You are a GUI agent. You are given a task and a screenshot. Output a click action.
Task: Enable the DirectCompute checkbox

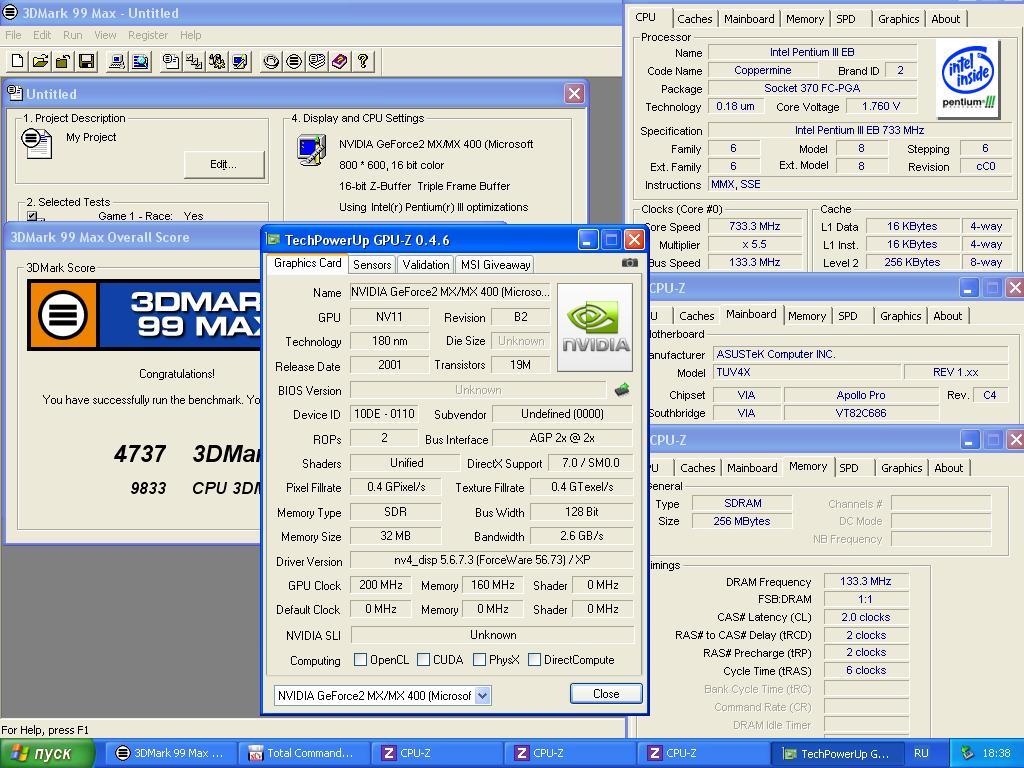(x=534, y=660)
